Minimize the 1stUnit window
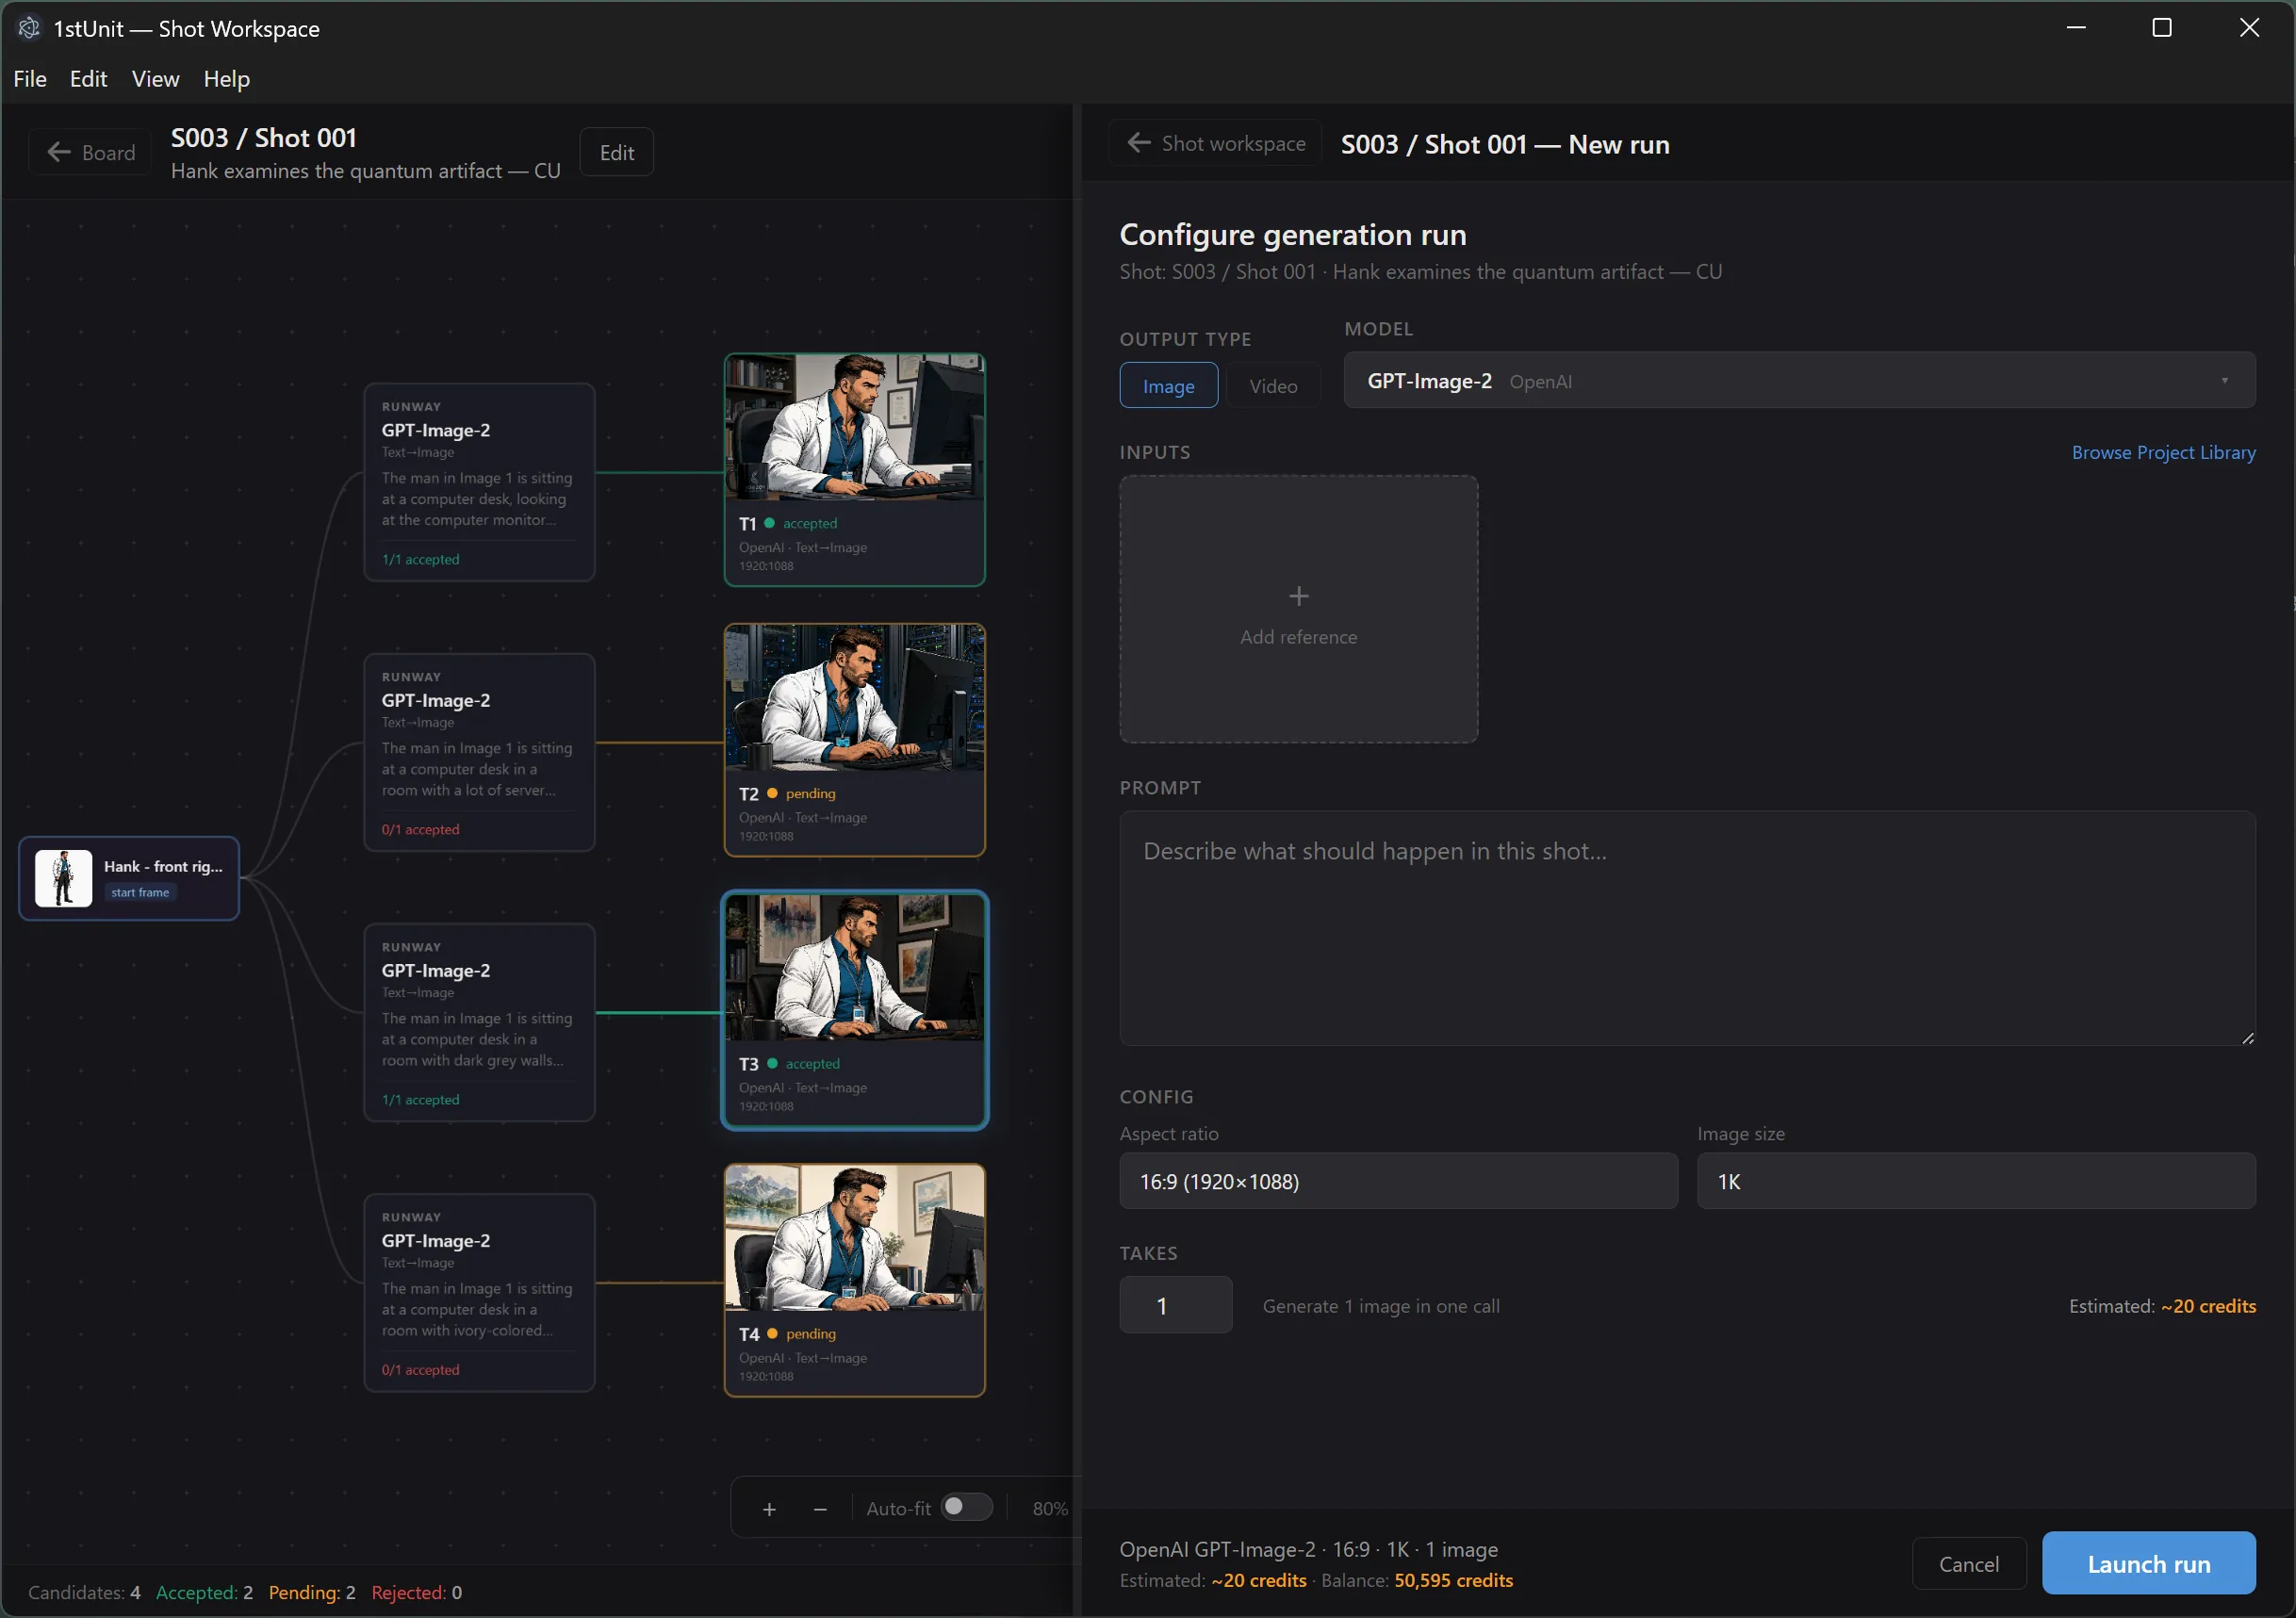This screenshot has width=2296, height=1618. tap(2076, 28)
